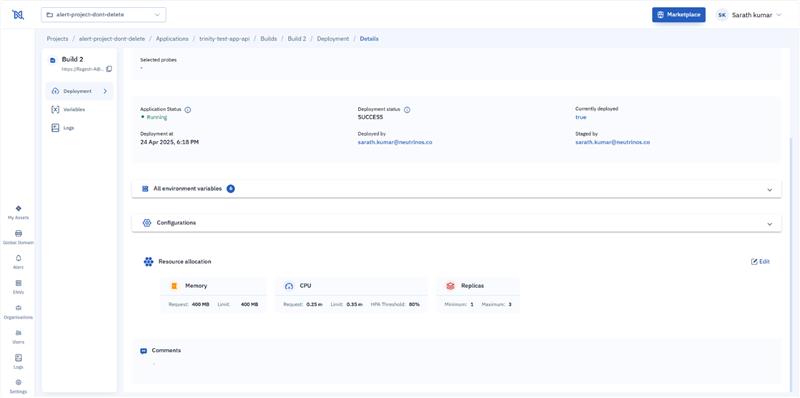Viewport: 800px width, 398px height.
Task: Go to trinity-test-app-api breadcrumb
Action: tap(224, 39)
